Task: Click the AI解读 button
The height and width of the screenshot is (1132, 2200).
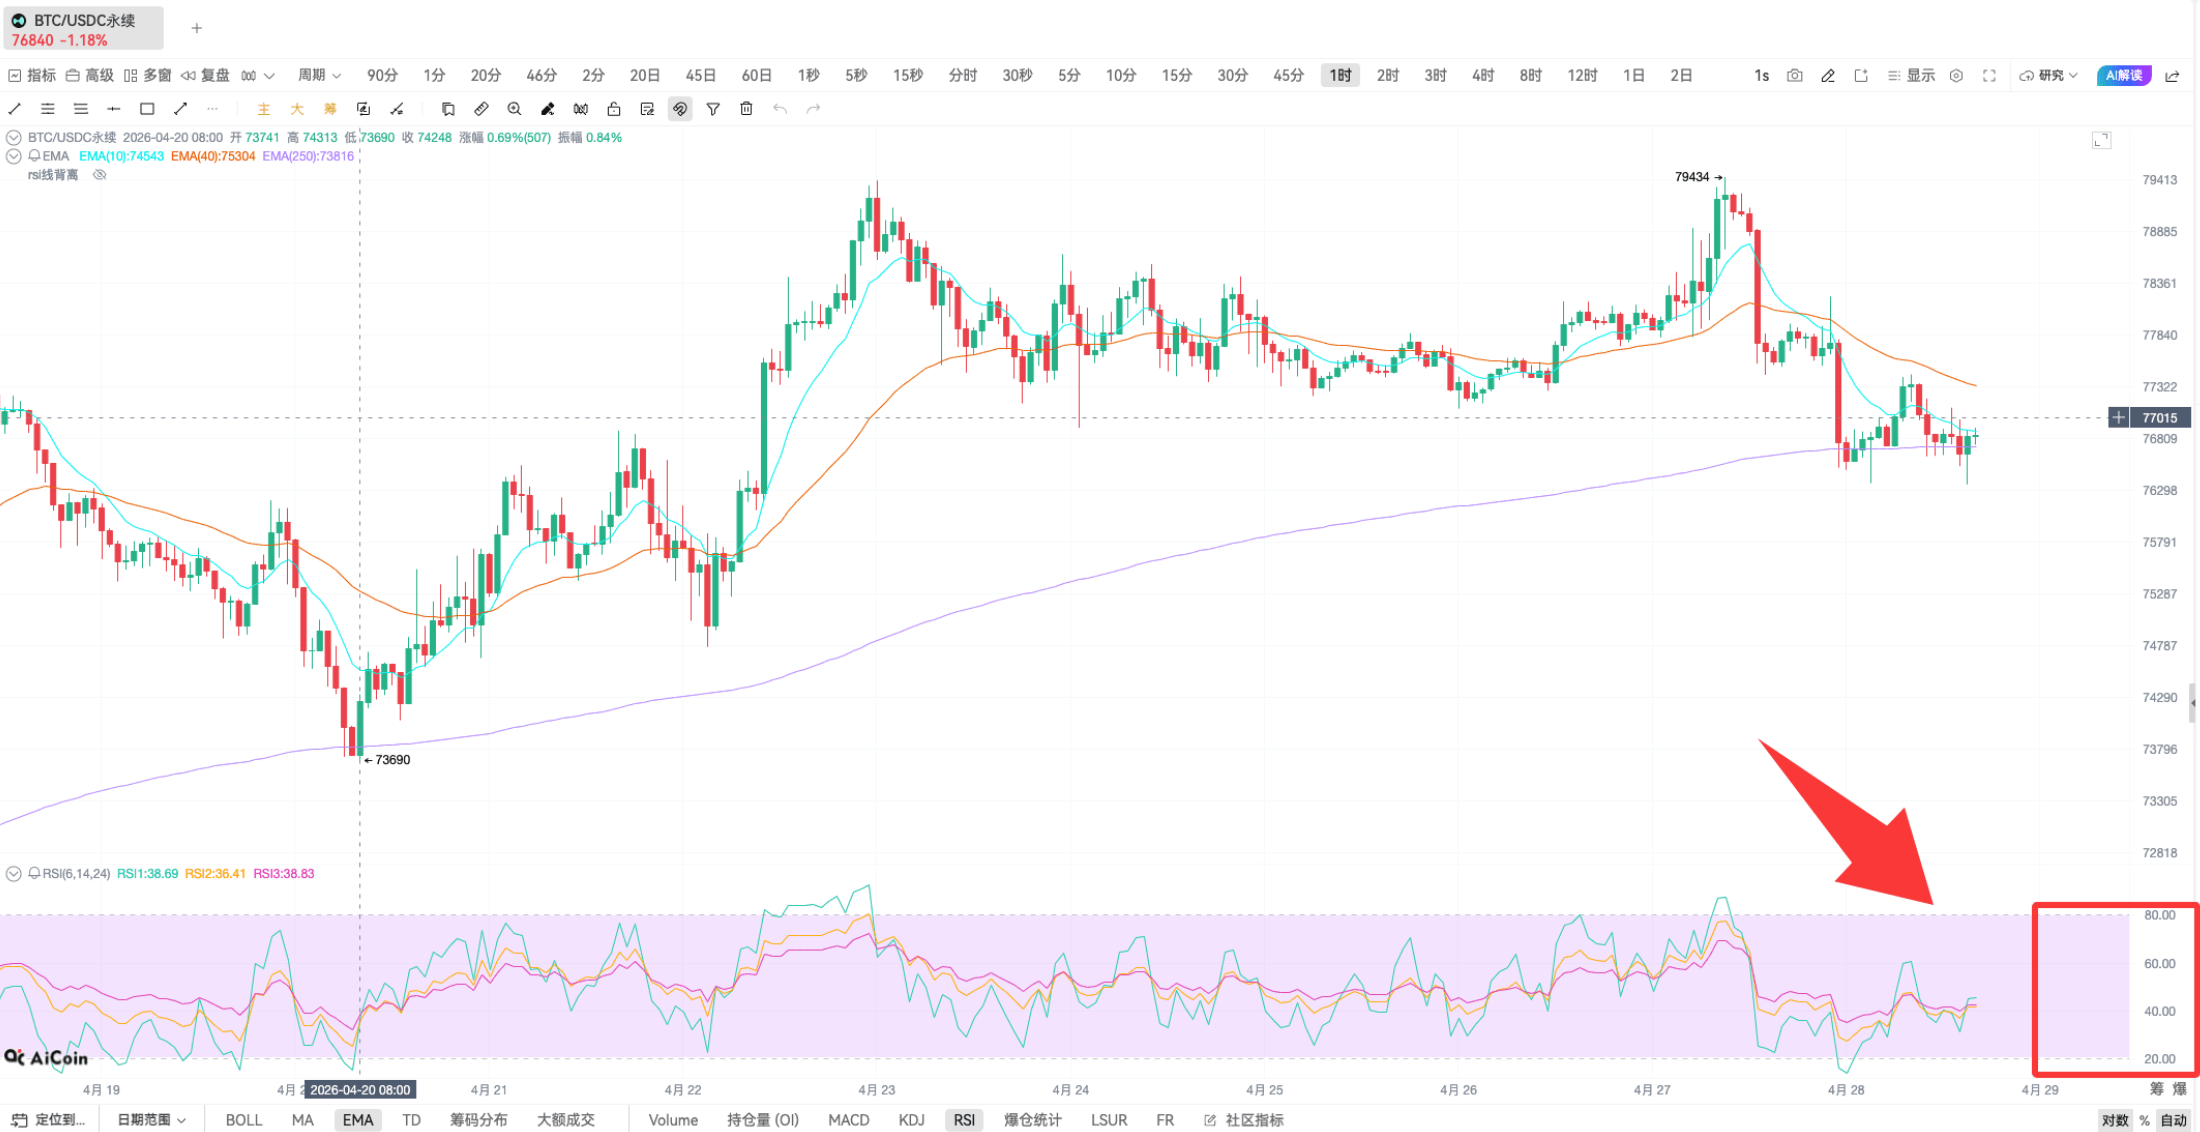Action: [x=2122, y=75]
